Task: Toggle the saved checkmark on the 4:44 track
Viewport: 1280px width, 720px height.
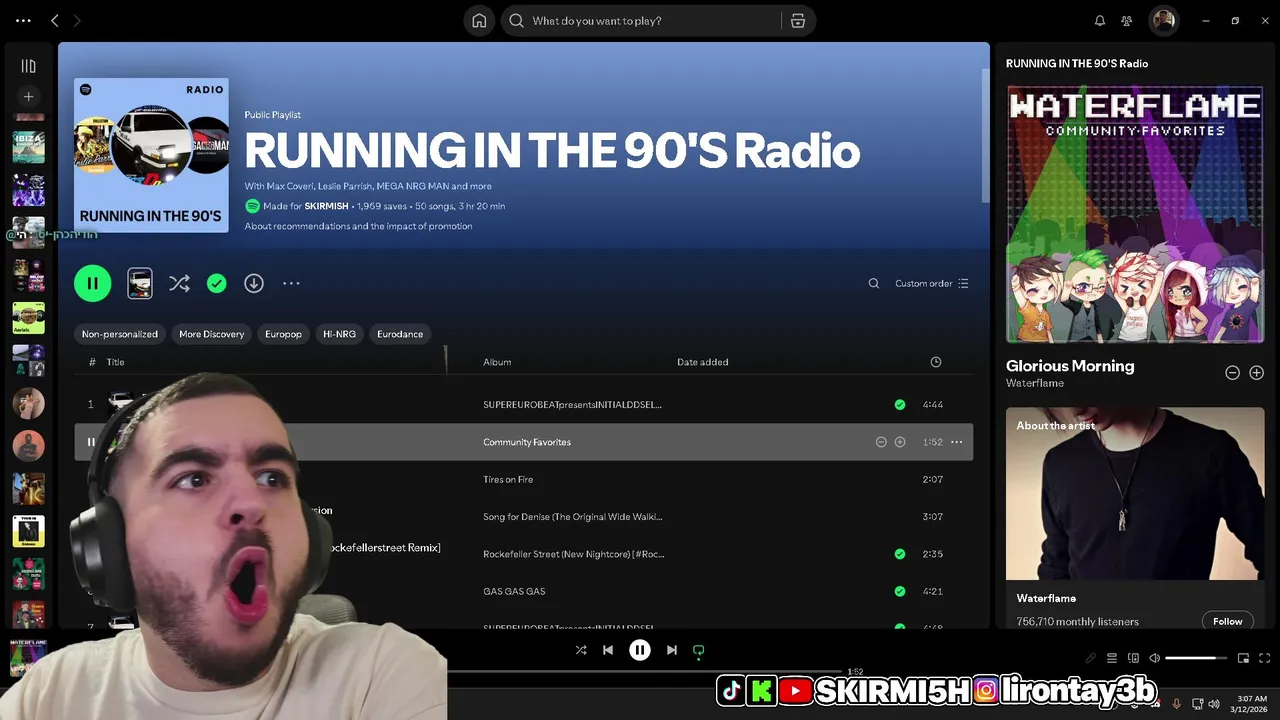Action: pyautogui.click(x=900, y=405)
